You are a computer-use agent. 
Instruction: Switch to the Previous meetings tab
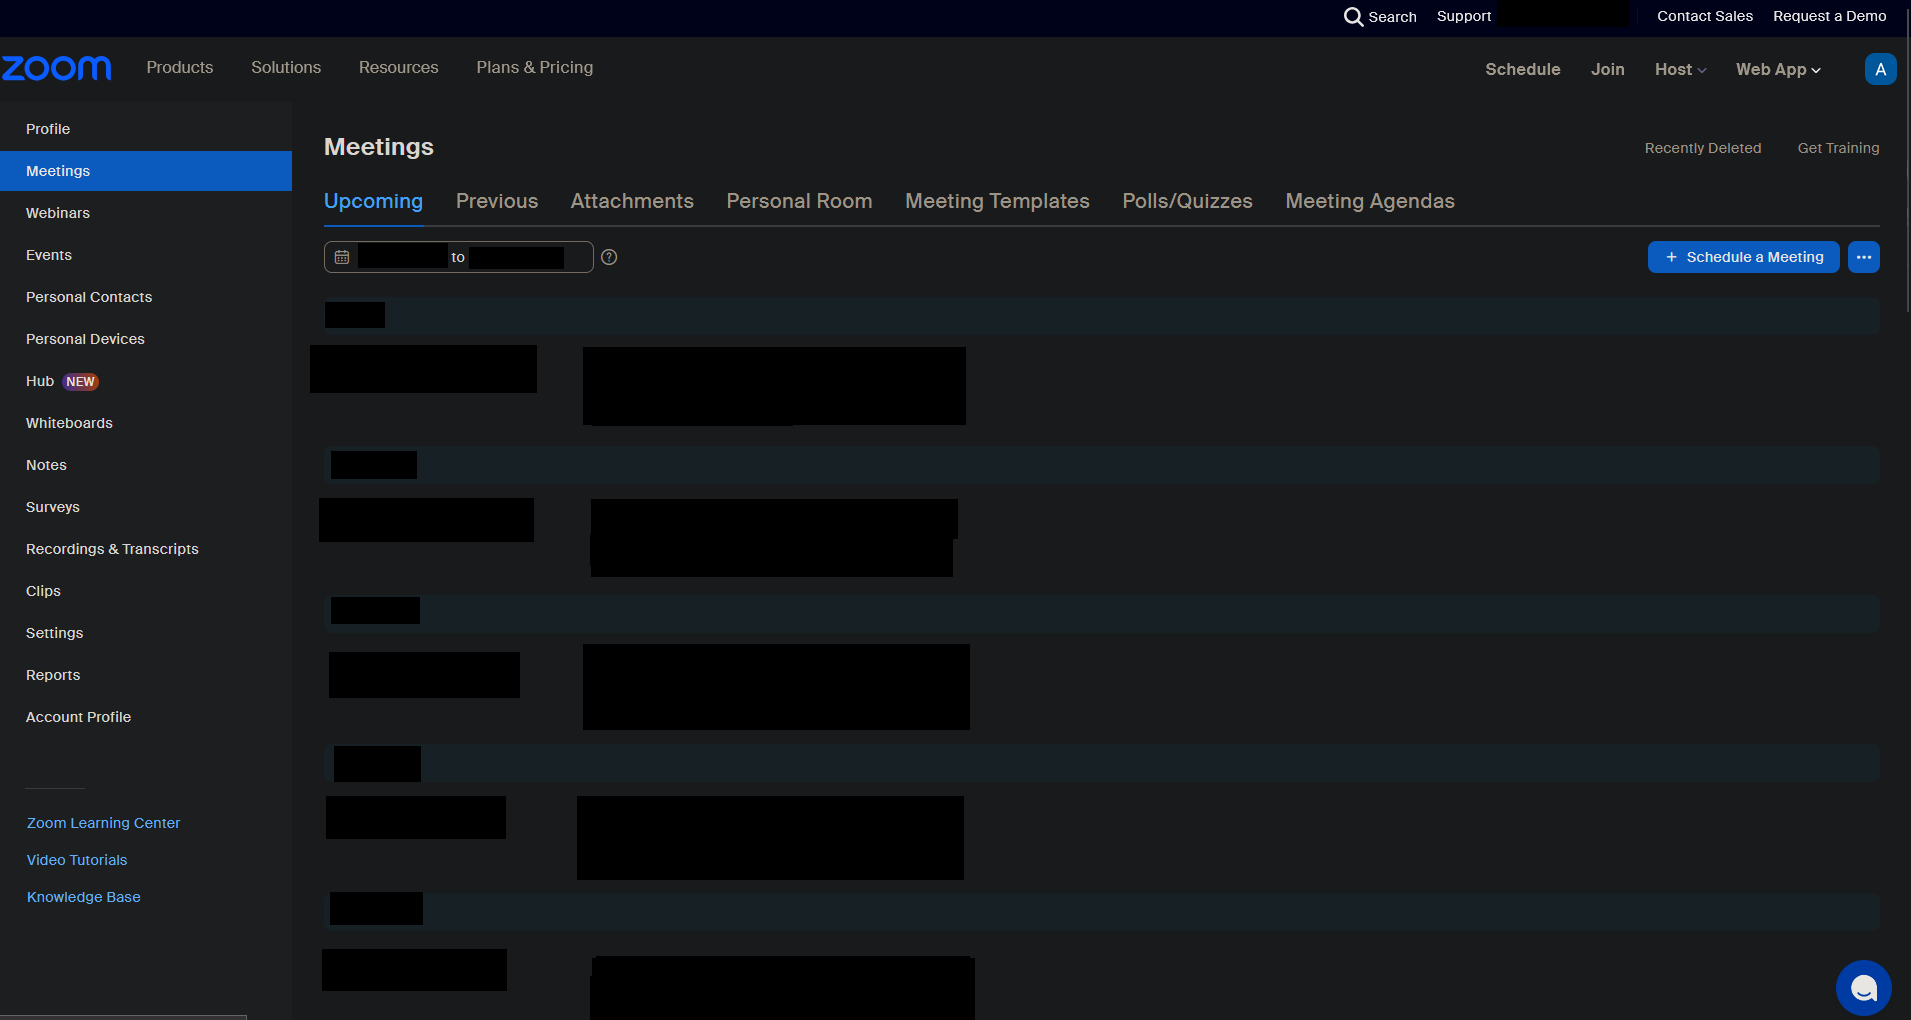497,201
